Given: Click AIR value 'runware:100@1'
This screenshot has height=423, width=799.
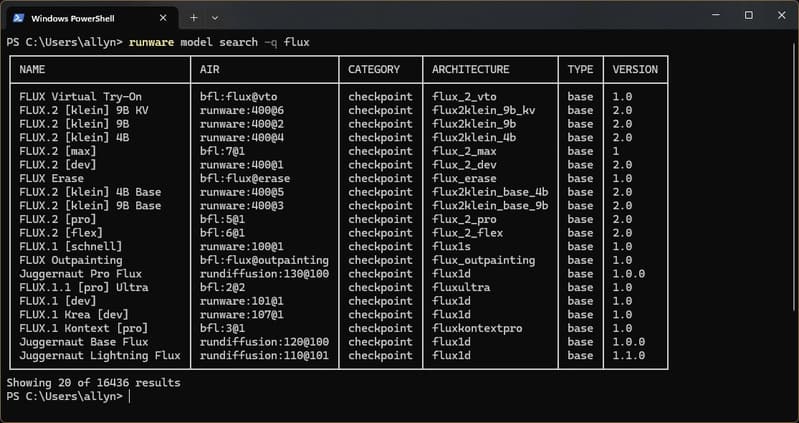Looking at the screenshot, I should pyautogui.click(x=242, y=247).
